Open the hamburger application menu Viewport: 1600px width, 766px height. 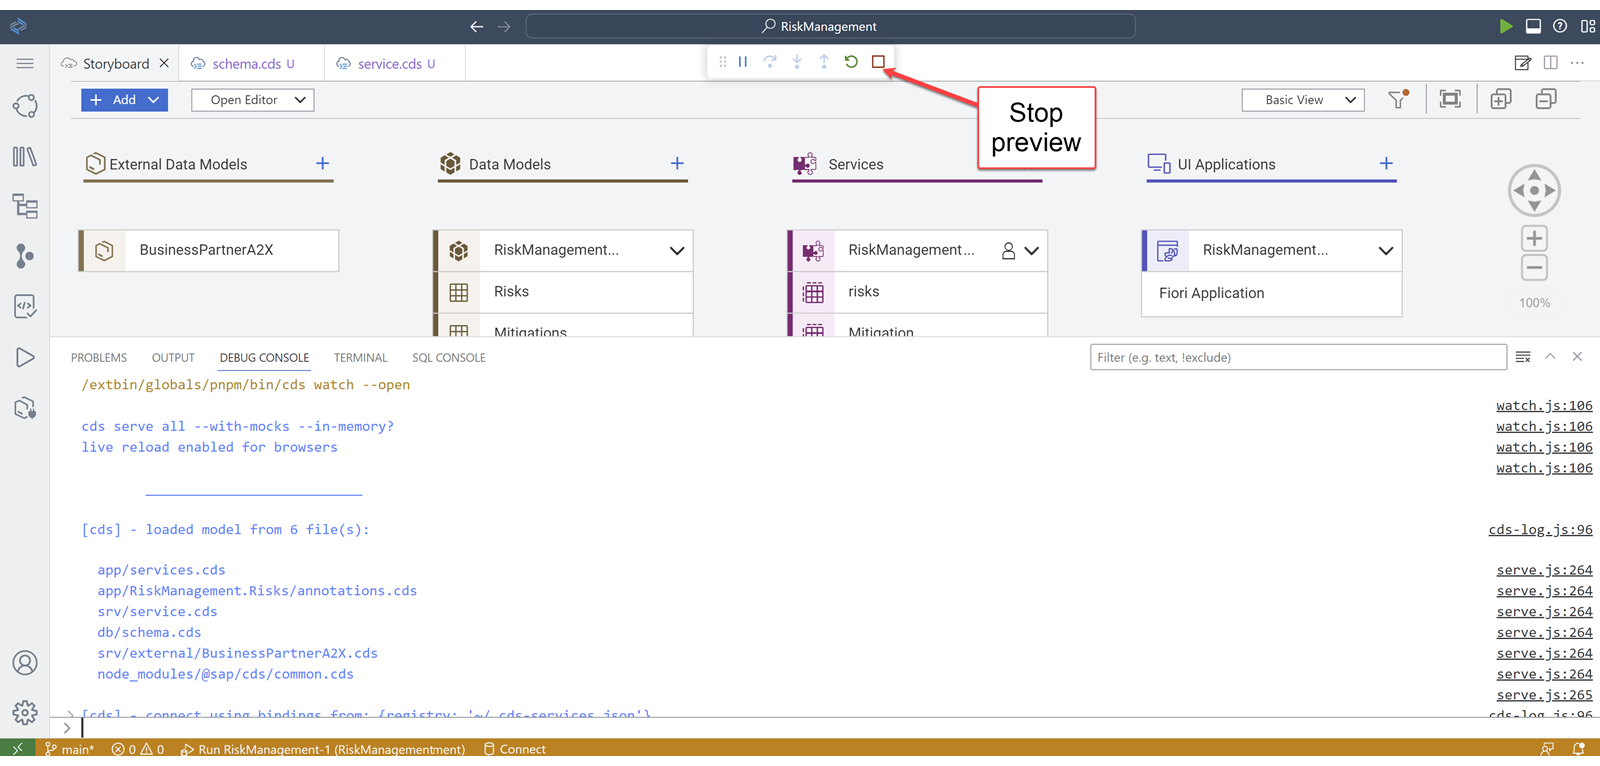pos(25,63)
